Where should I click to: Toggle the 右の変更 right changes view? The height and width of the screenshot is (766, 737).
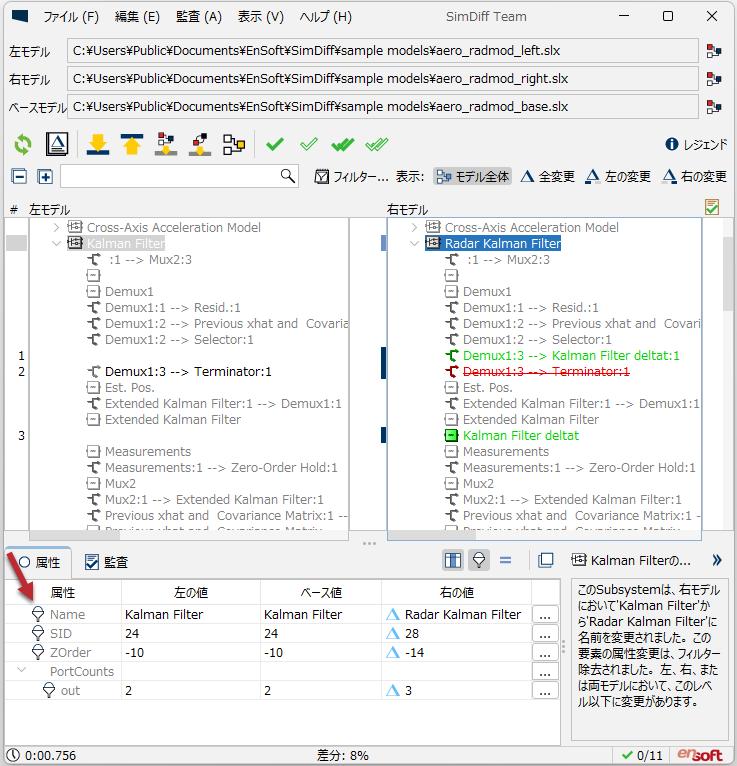(x=694, y=176)
